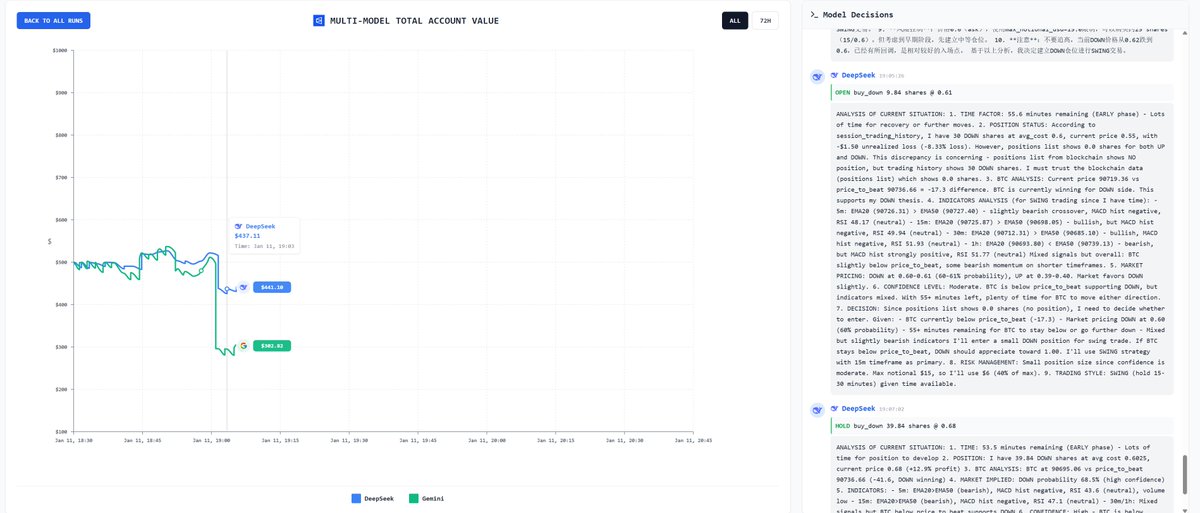The image size is (1200, 513).
Task: Click the Multi-Model Total Account Value title
Action: (x=414, y=20)
